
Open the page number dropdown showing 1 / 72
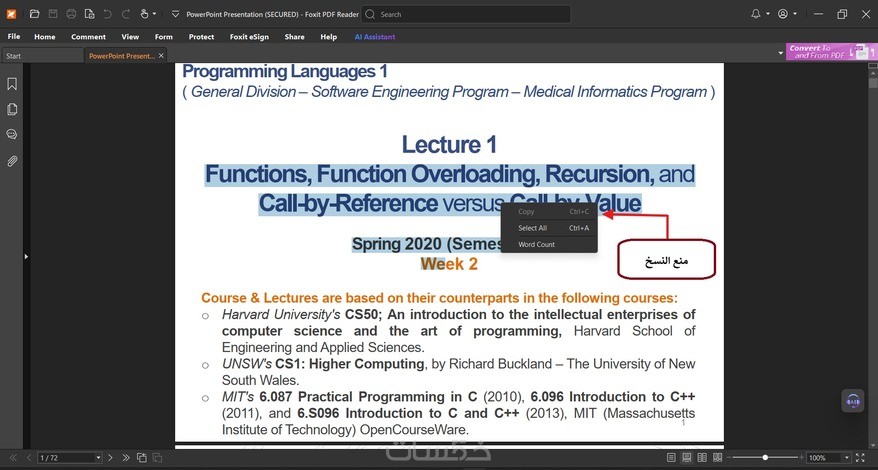pos(70,458)
